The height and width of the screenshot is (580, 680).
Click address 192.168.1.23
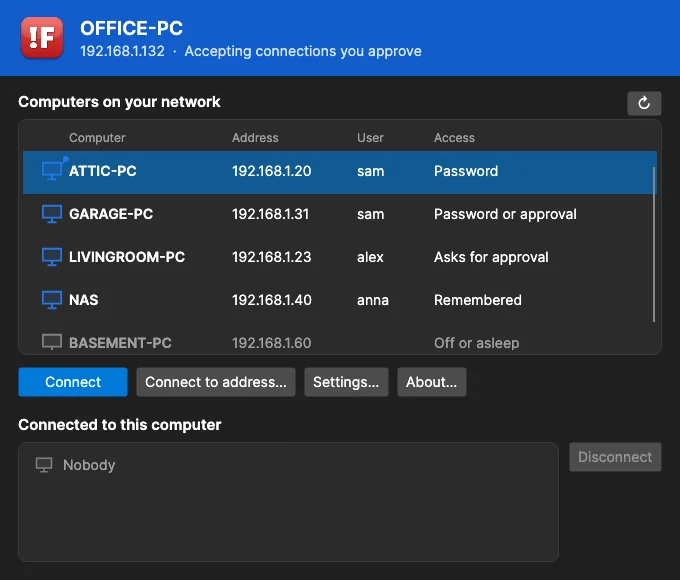pos(271,257)
